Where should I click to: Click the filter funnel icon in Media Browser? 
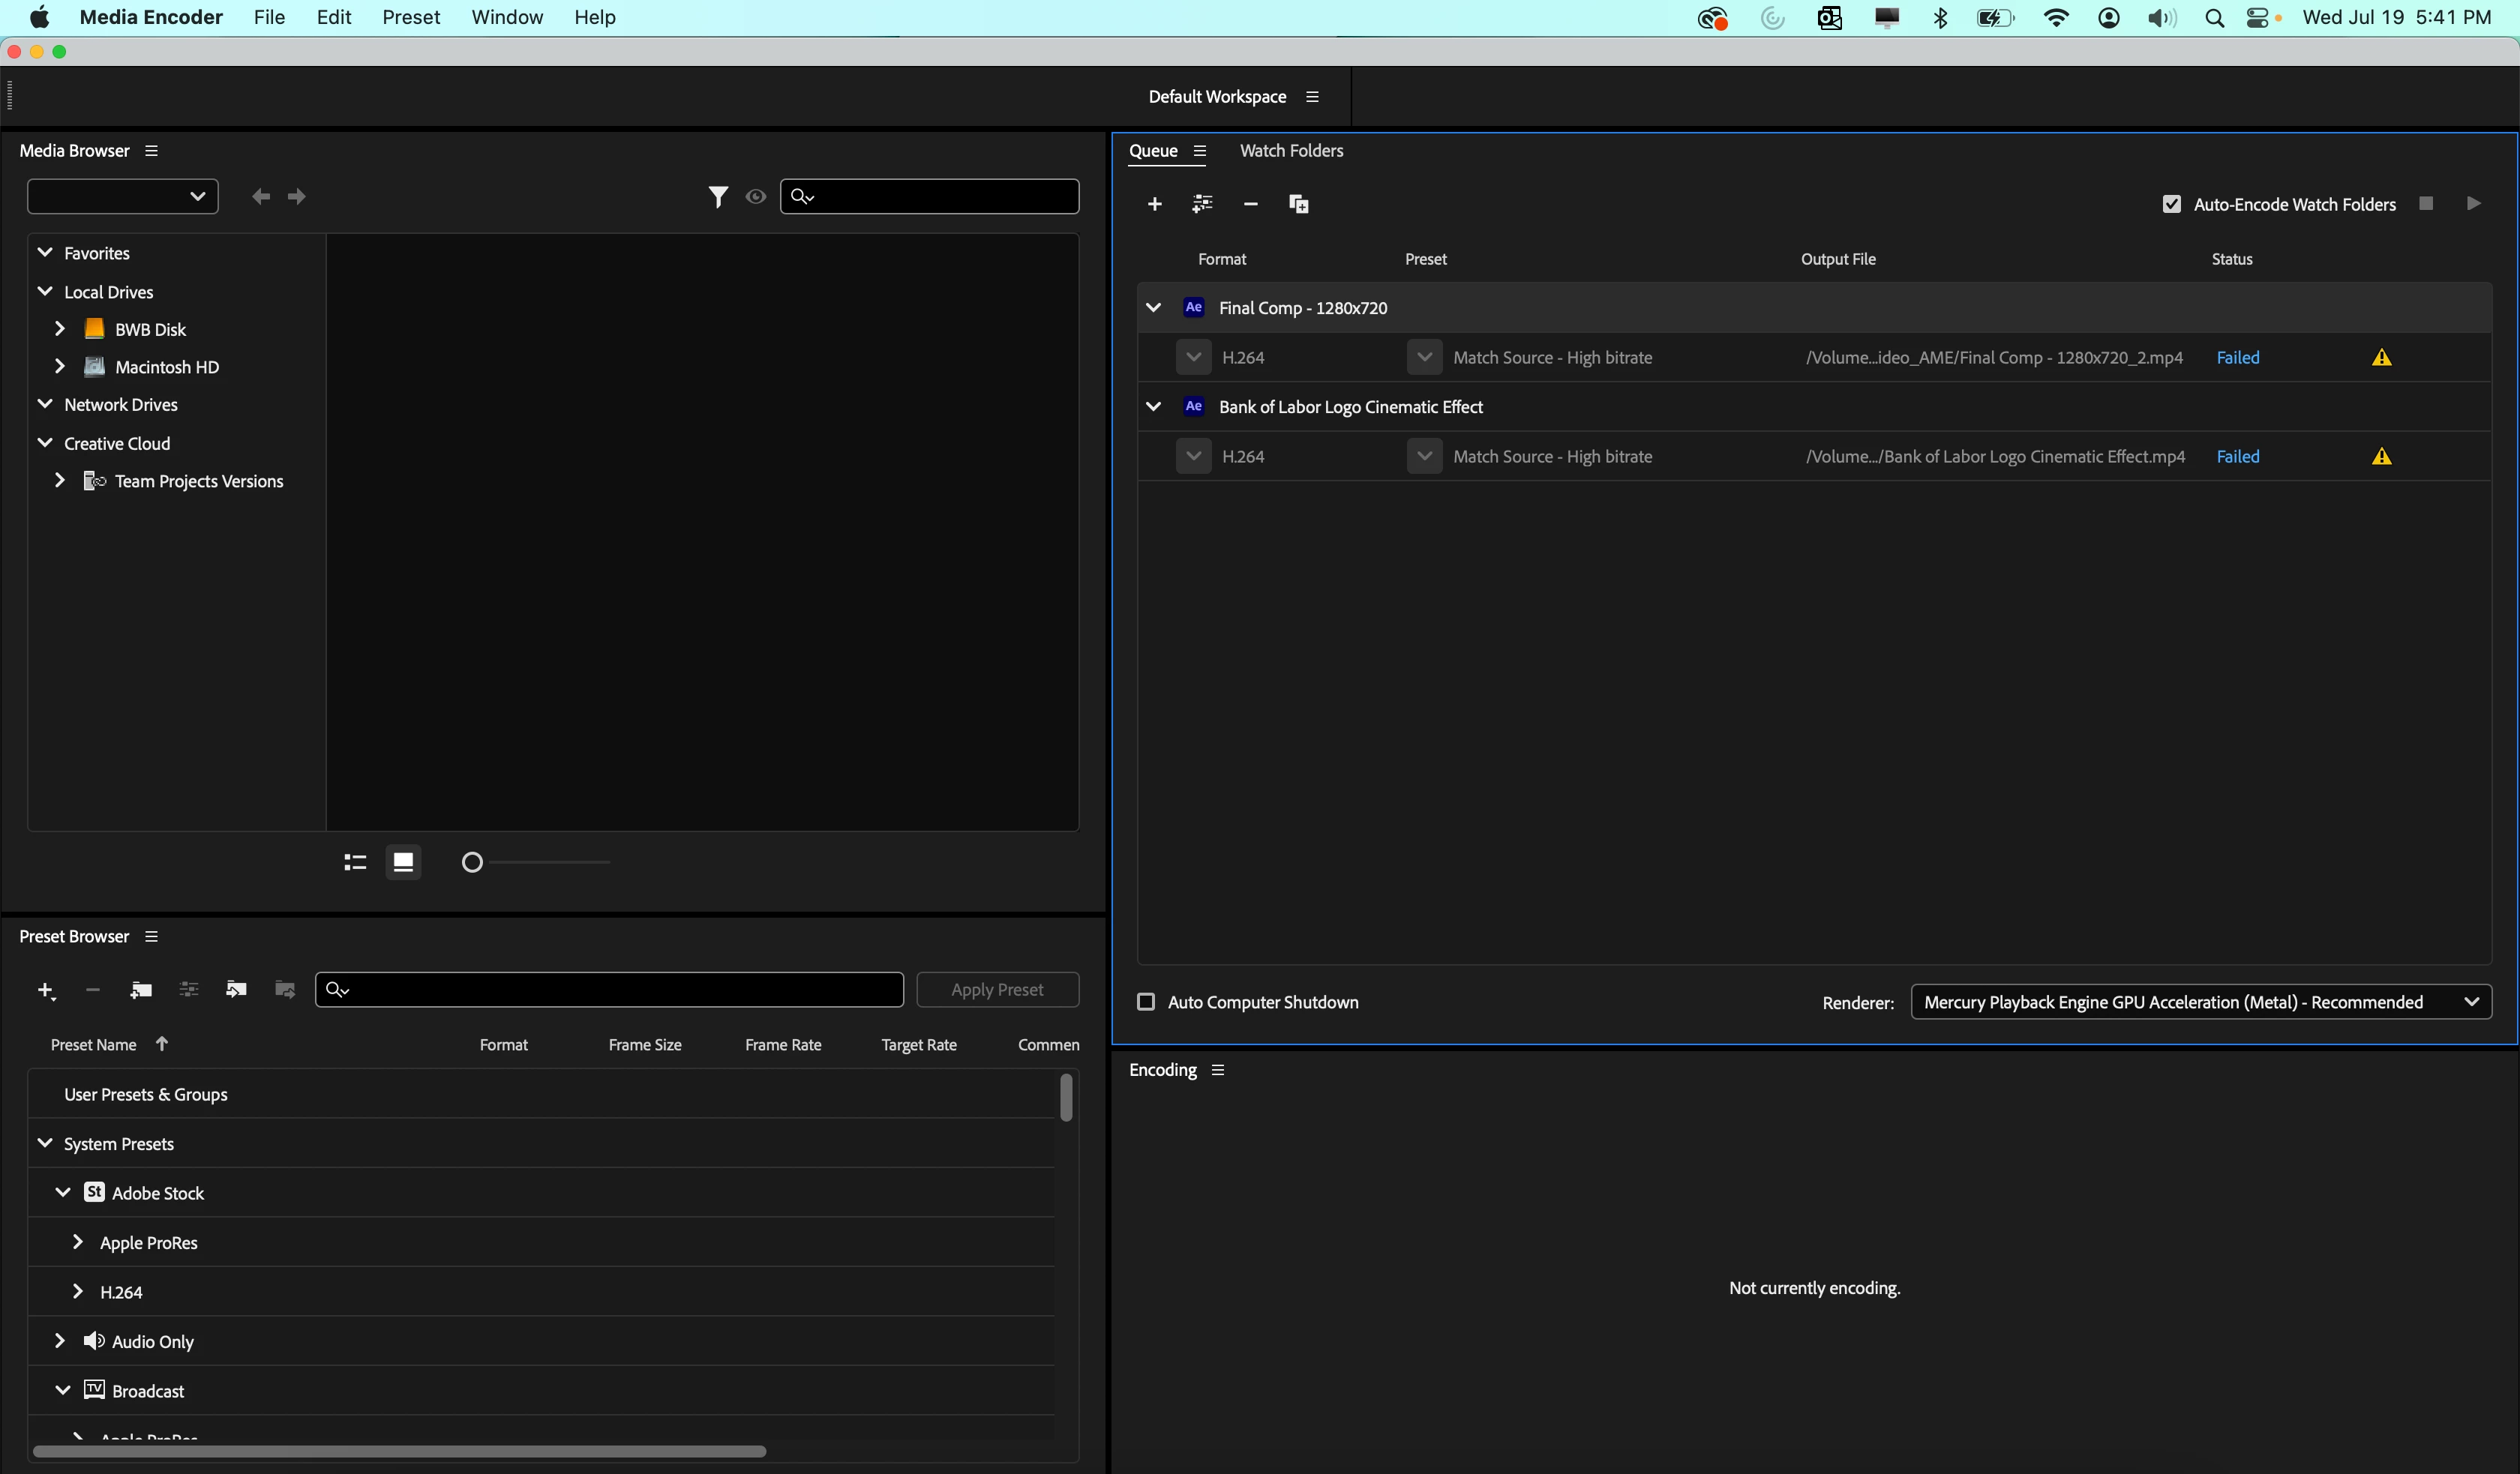coord(717,196)
